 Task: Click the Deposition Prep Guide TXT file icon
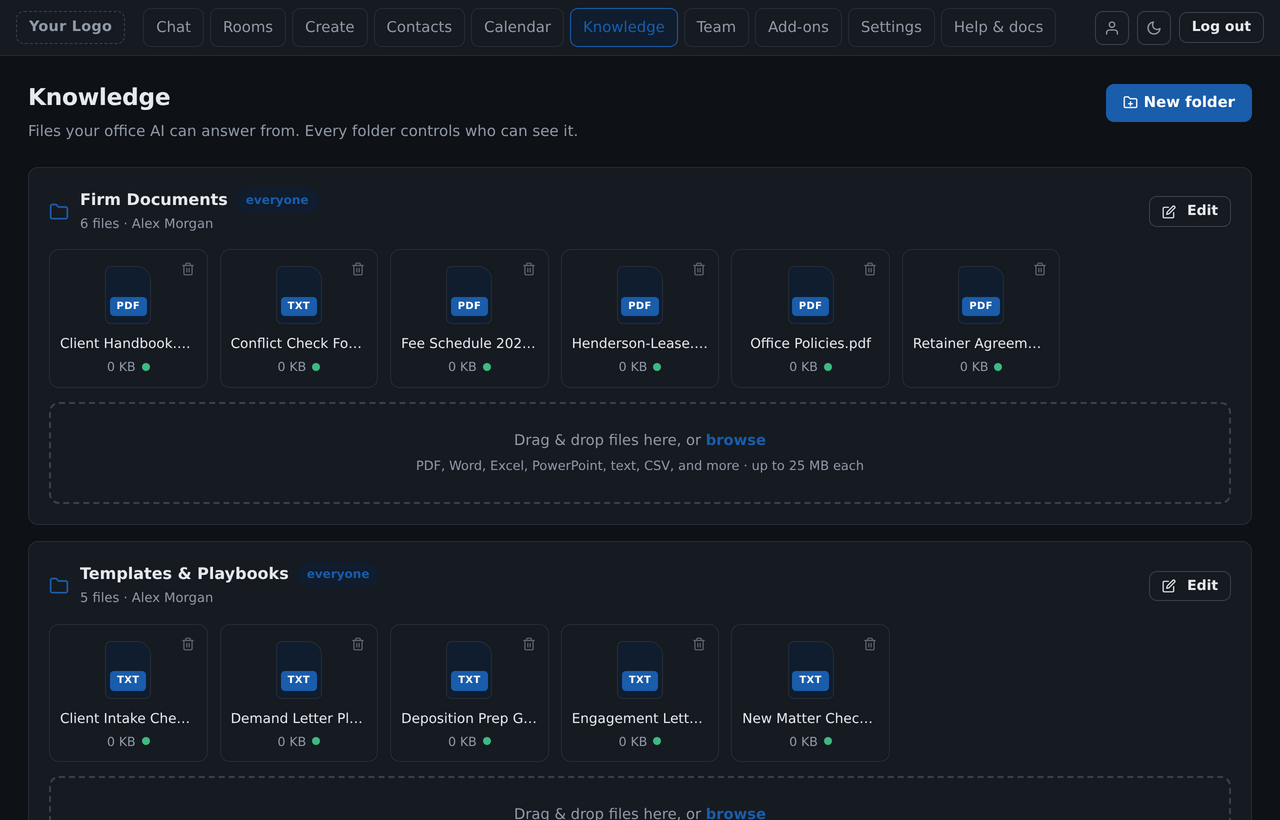[x=469, y=669]
